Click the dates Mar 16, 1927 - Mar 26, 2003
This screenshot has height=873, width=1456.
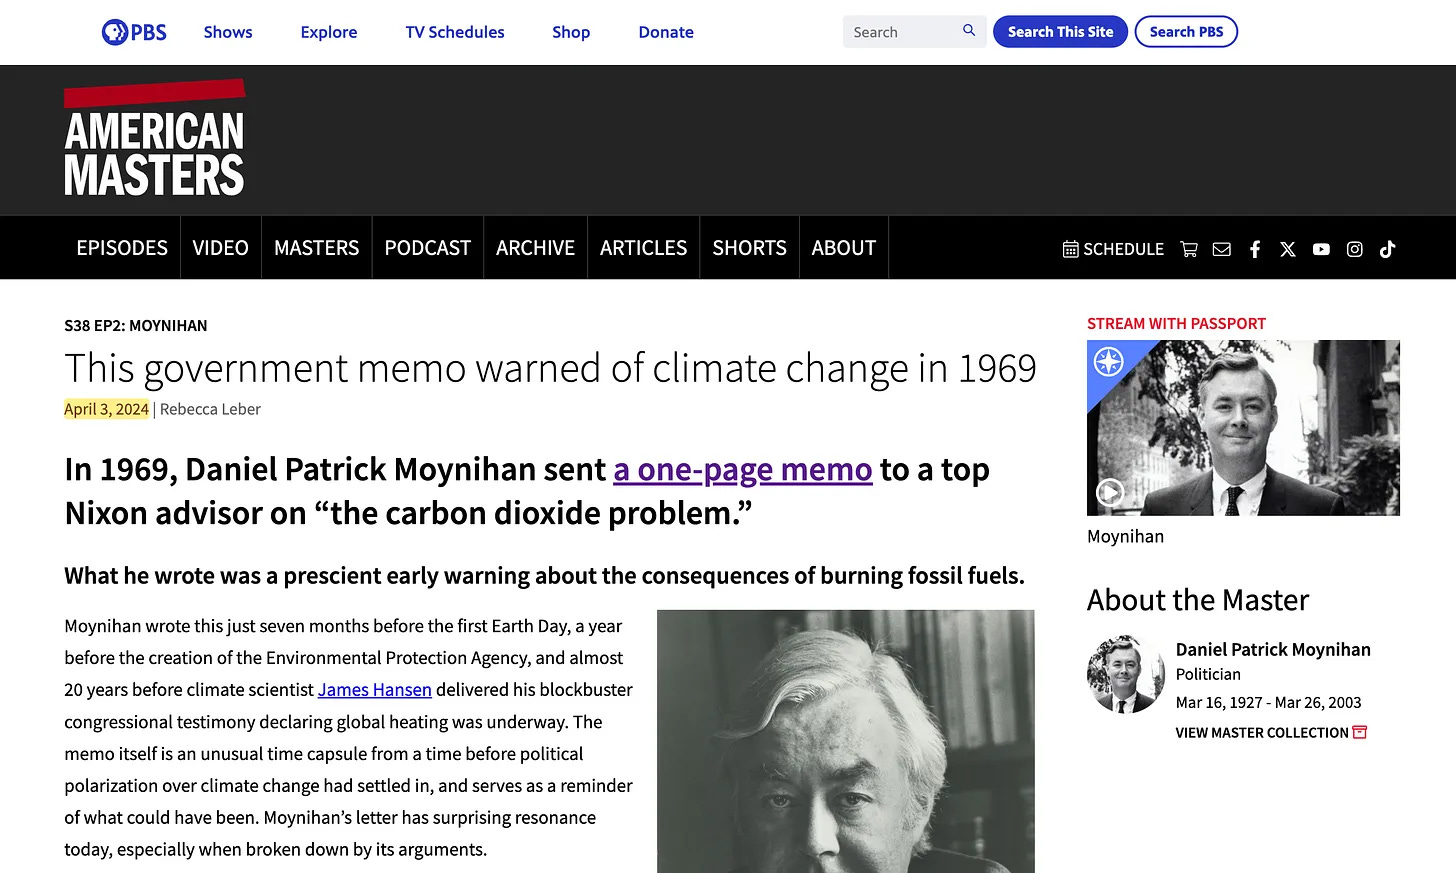point(1268,703)
